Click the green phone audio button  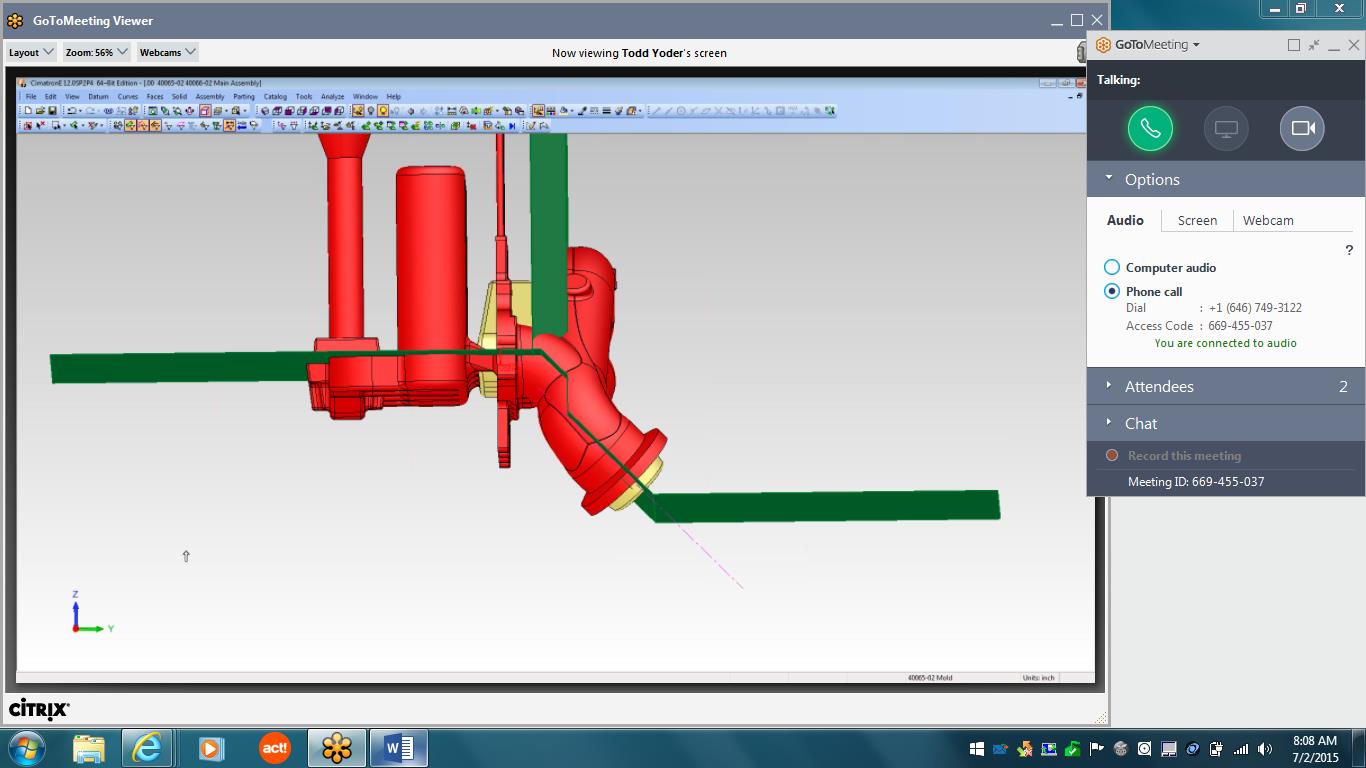point(1150,128)
